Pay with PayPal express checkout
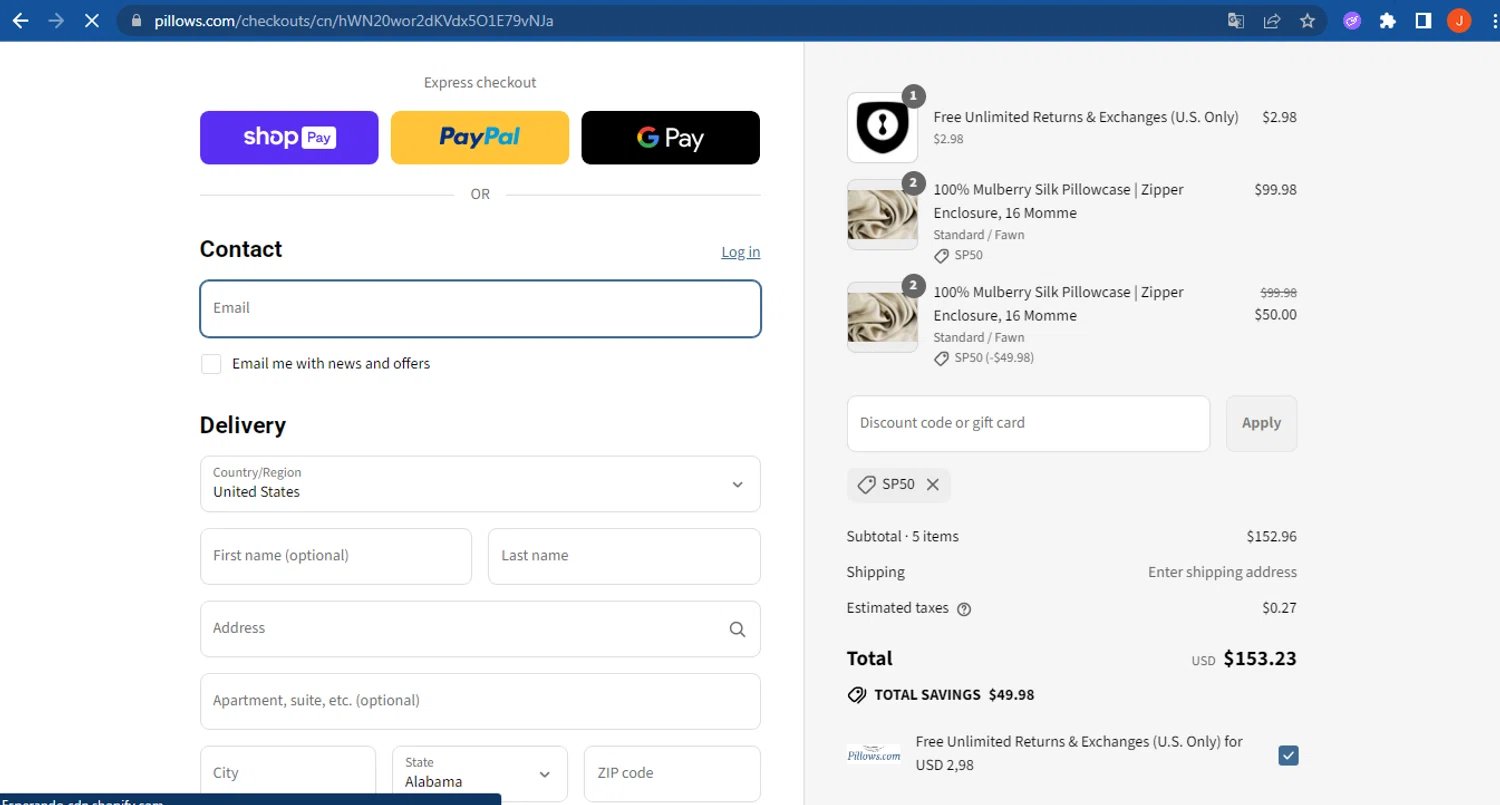Screen dimensions: 1500x805 click(x=480, y=137)
